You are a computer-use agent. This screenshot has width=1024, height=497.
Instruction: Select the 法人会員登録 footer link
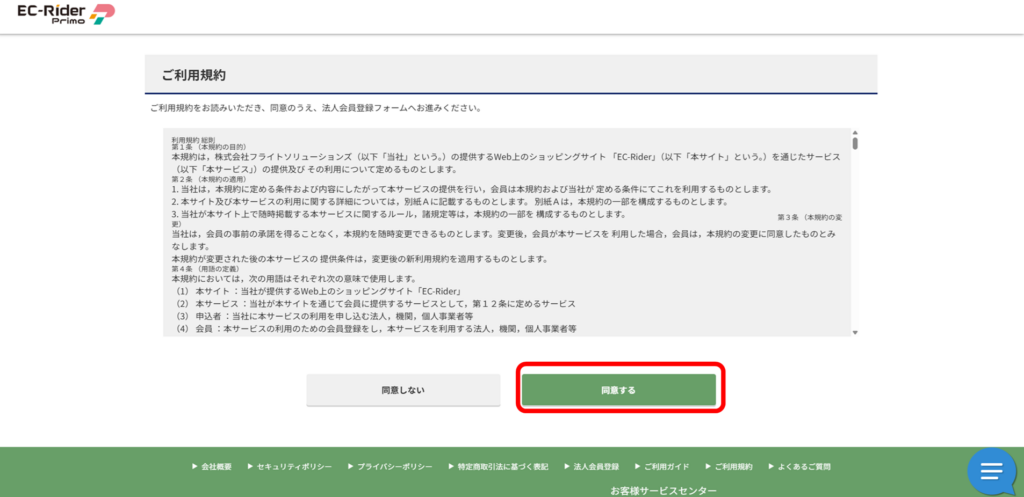pos(596,467)
